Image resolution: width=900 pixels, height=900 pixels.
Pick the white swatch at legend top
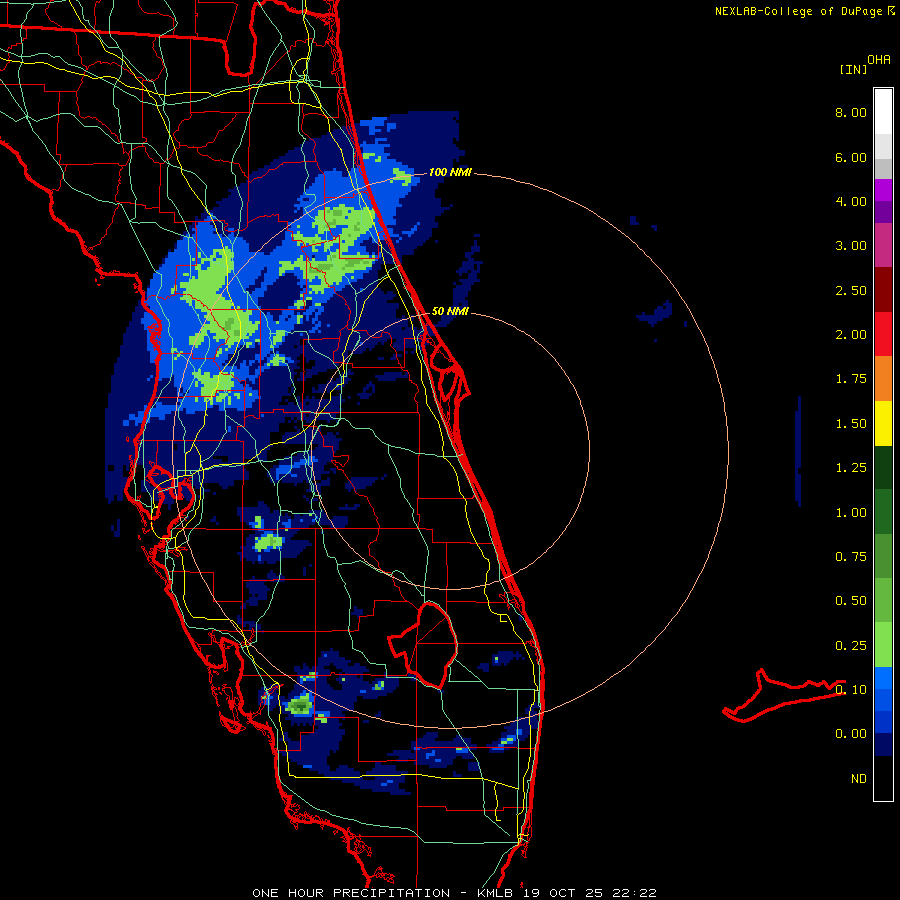click(883, 111)
